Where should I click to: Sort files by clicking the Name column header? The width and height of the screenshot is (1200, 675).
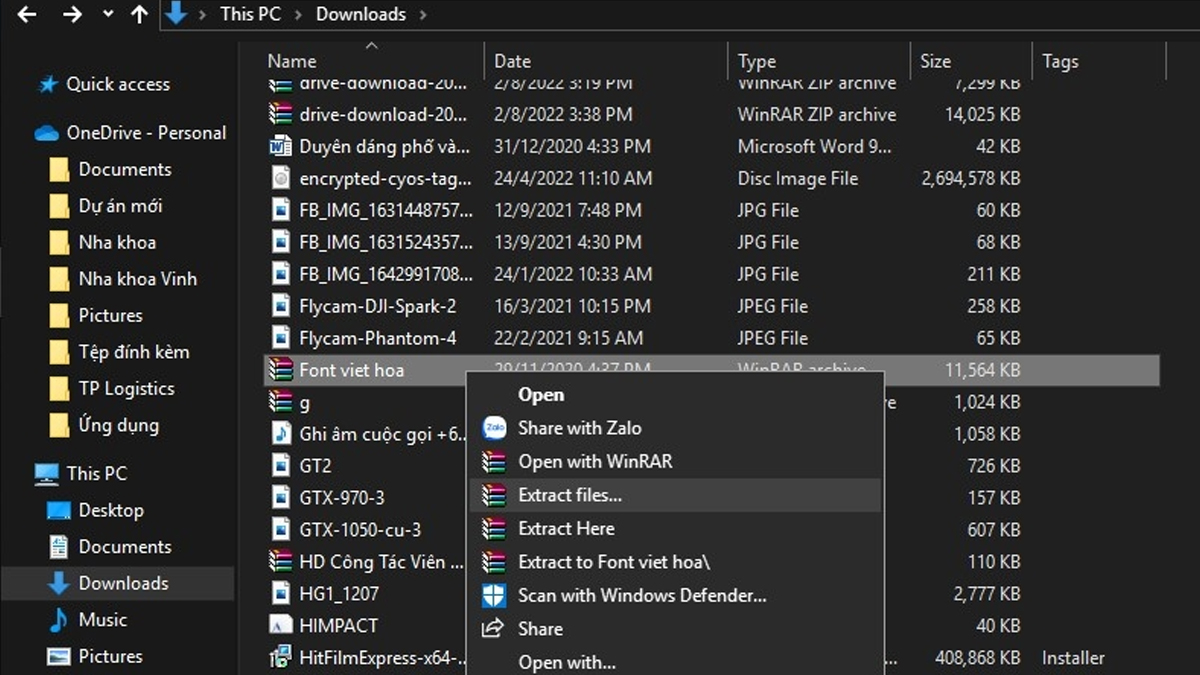pos(291,60)
